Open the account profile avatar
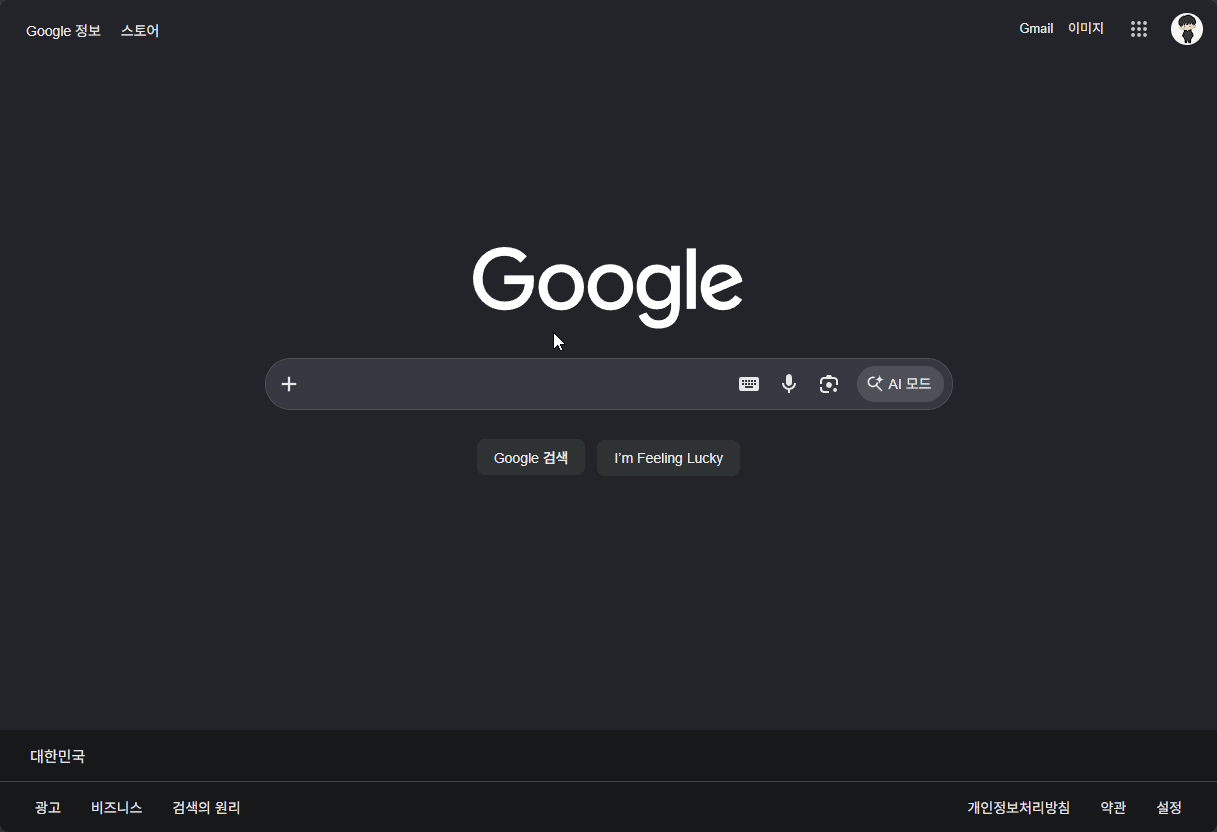Viewport: 1217px width, 832px height. click(x=1187, y=29)
